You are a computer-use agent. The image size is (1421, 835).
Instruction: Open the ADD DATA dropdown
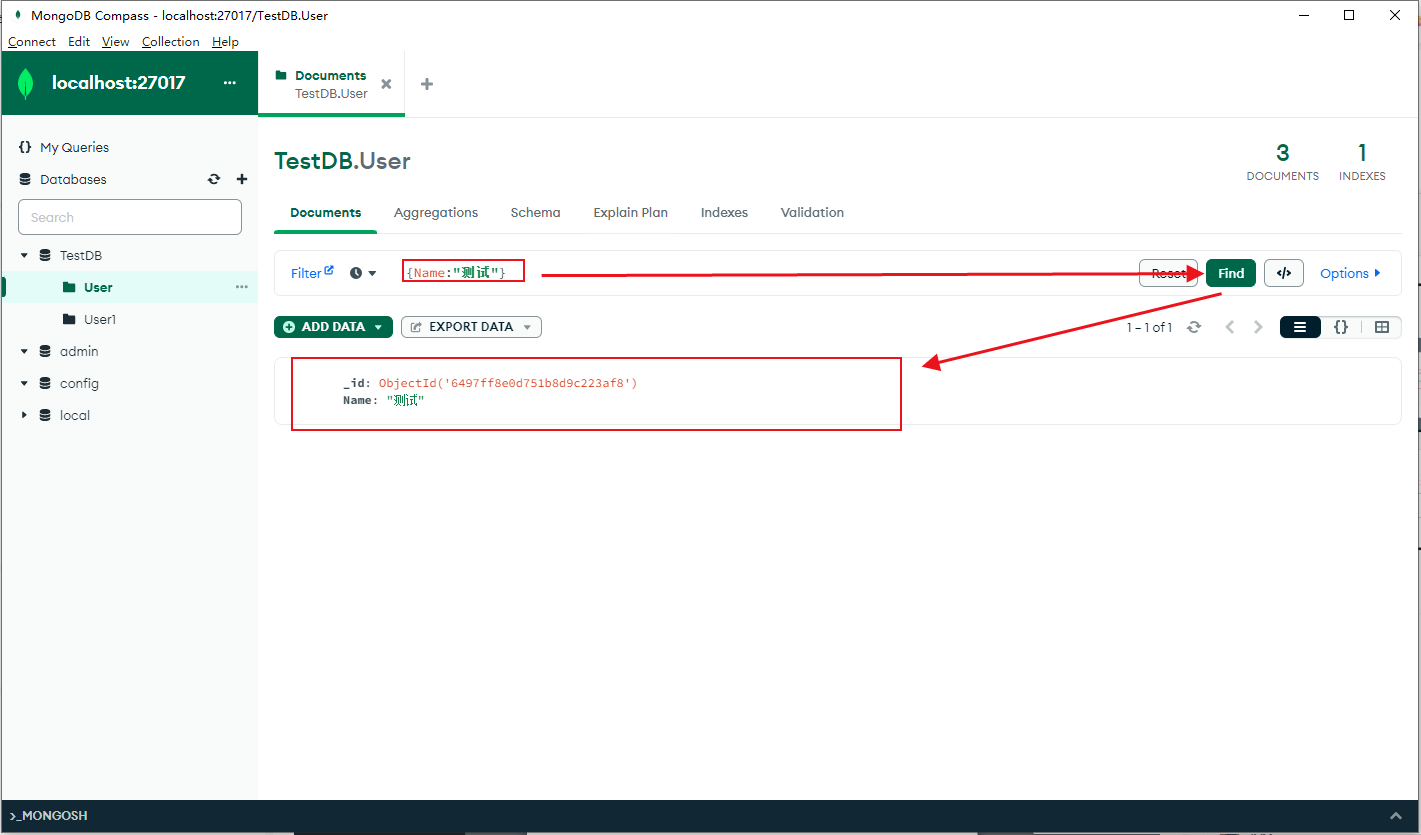[x=333, y=327]
